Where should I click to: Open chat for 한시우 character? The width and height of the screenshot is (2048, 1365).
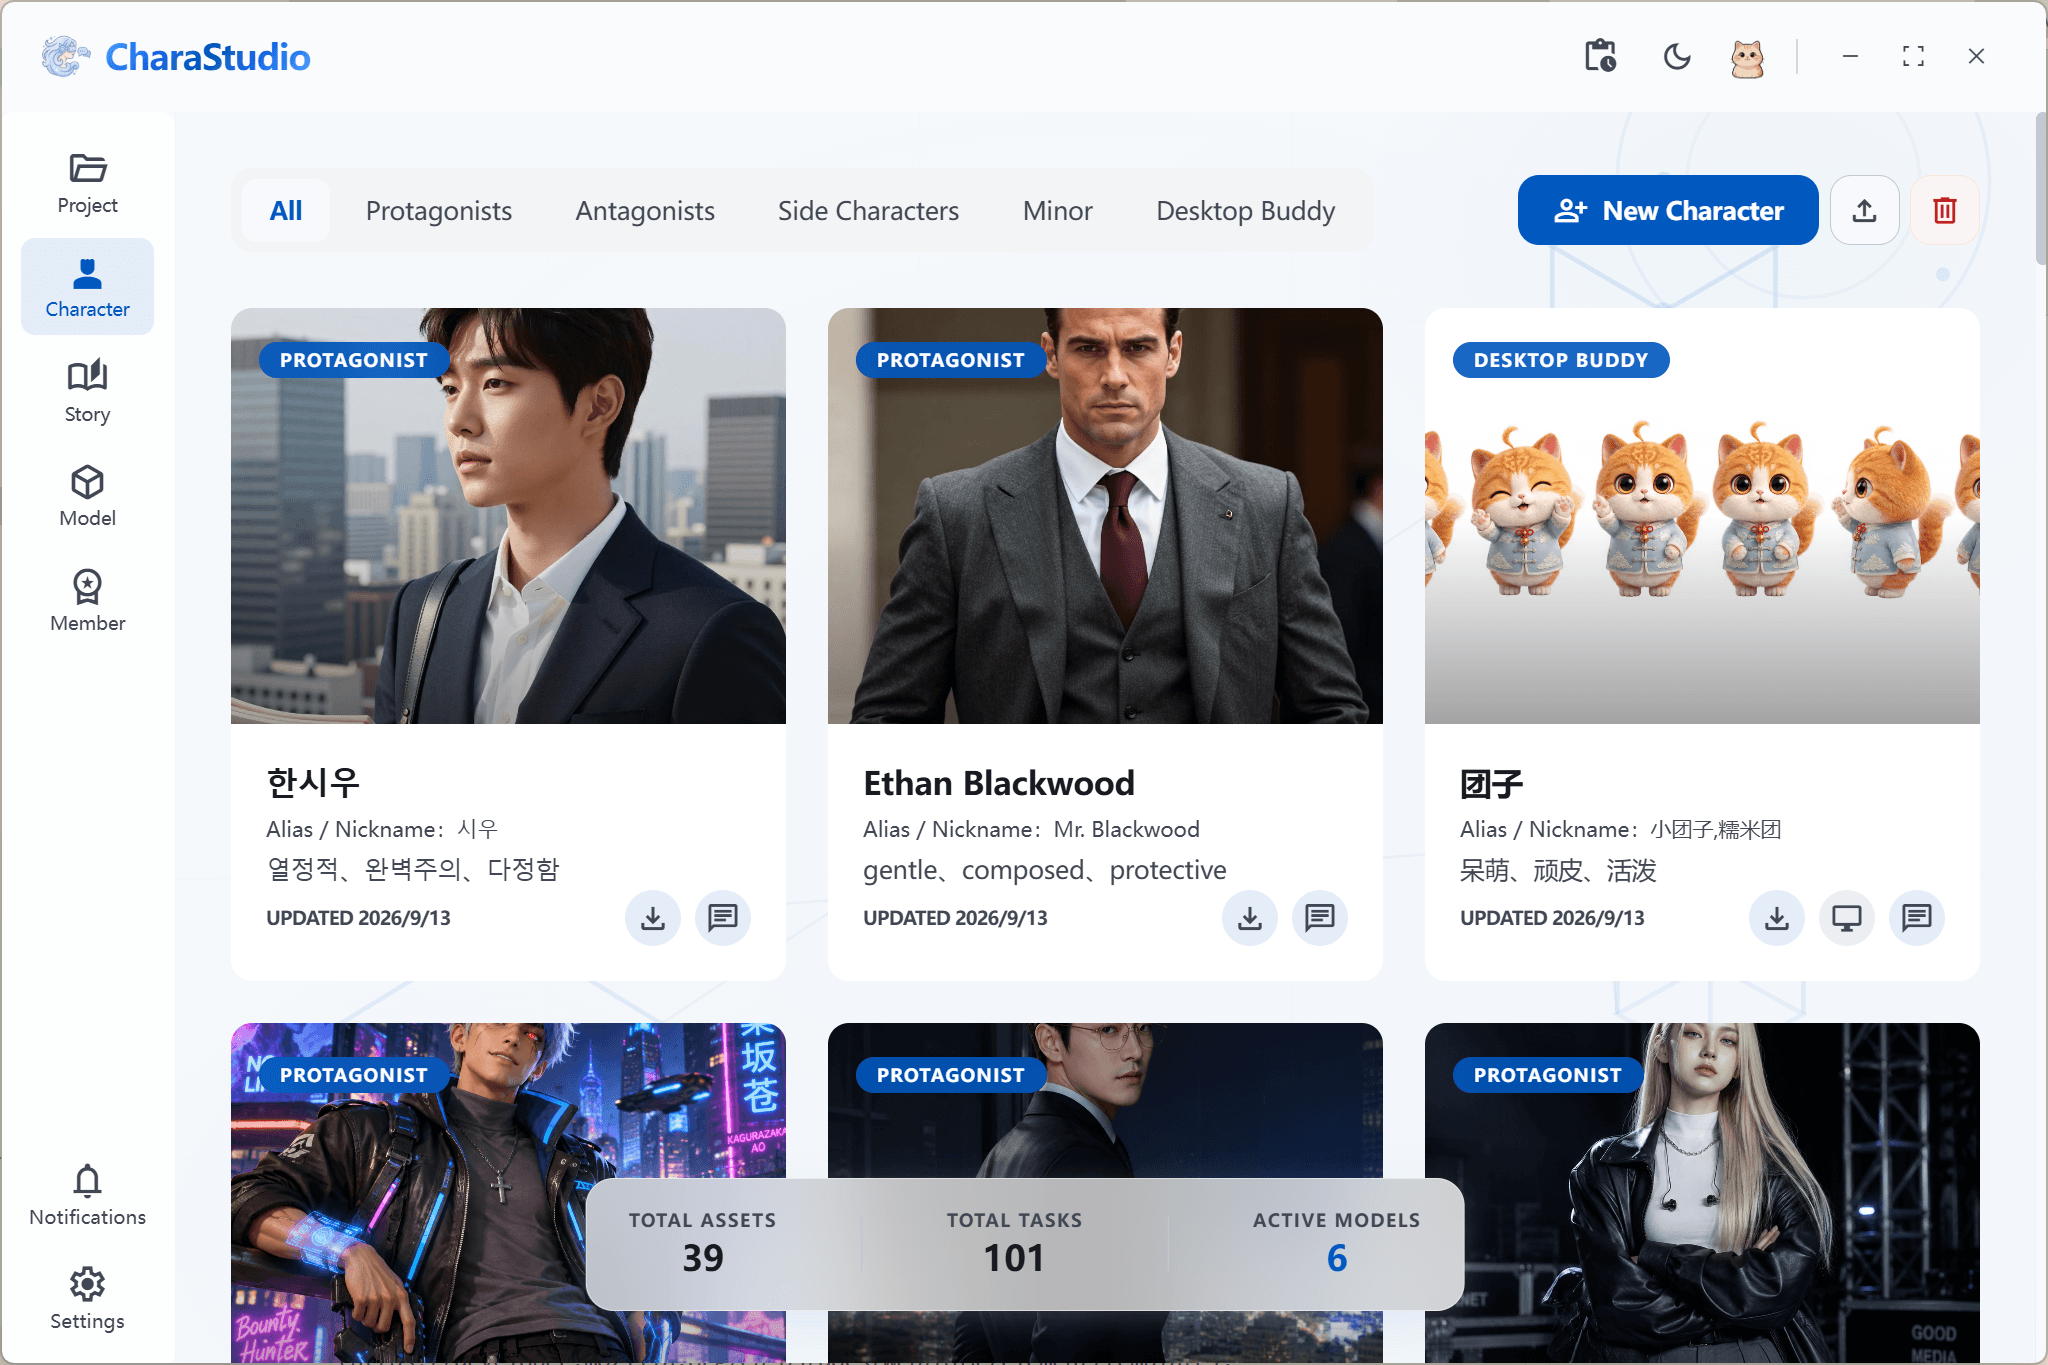tap(723, 918)
